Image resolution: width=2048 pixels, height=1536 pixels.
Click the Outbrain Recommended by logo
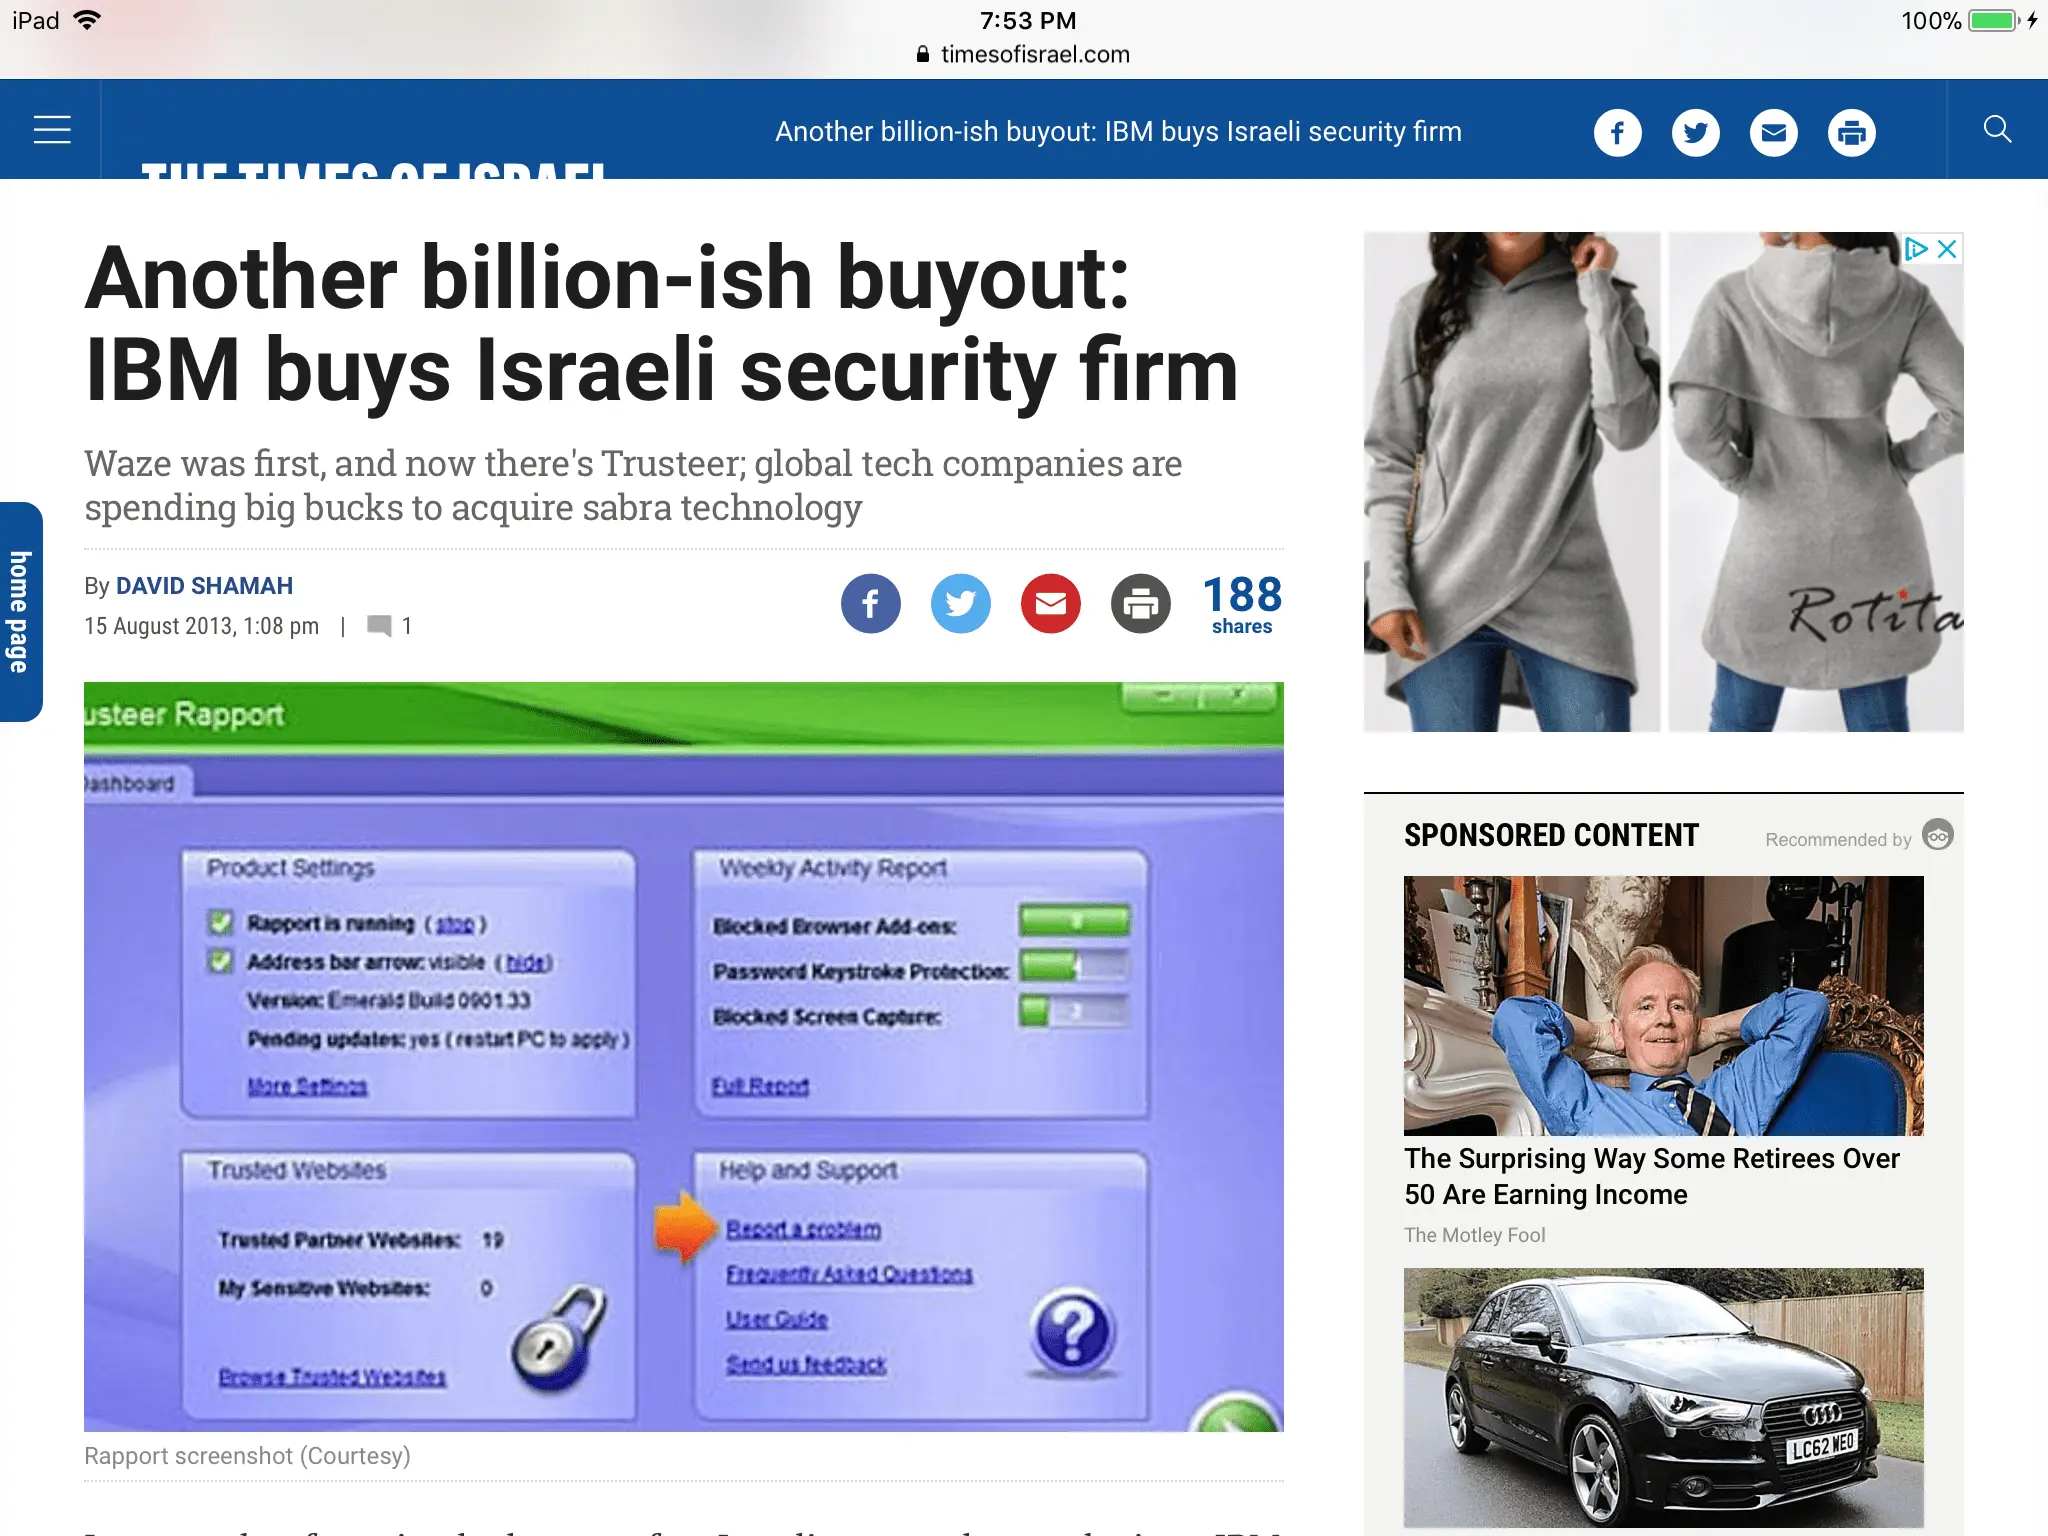coord(1937,836)
